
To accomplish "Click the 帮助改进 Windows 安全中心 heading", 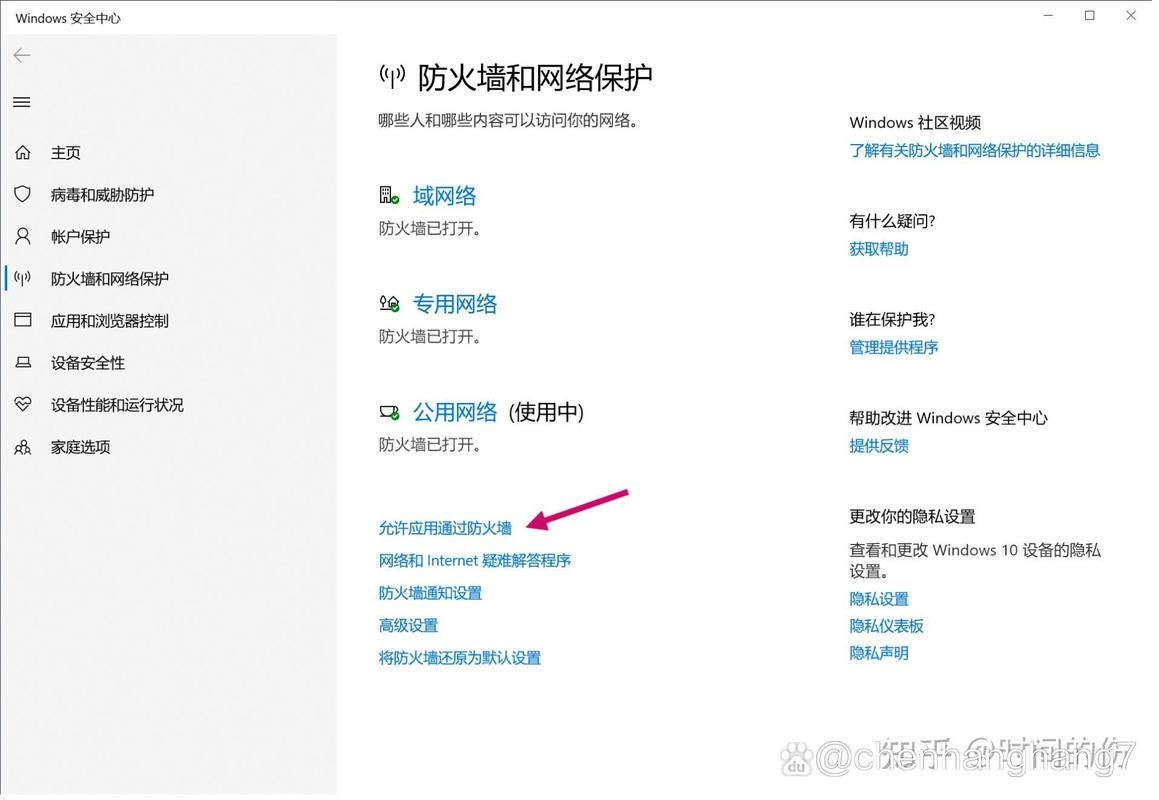I will [948, 418].
